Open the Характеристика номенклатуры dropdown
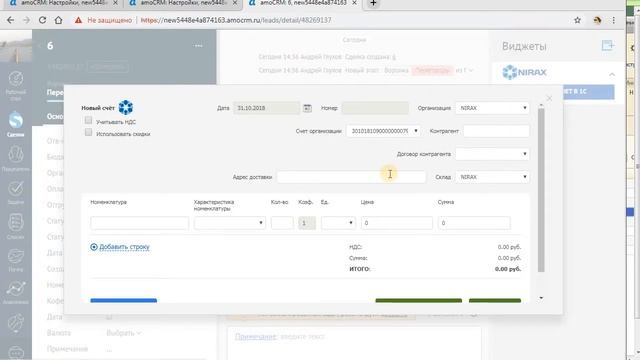 click(x=230, y=223)
